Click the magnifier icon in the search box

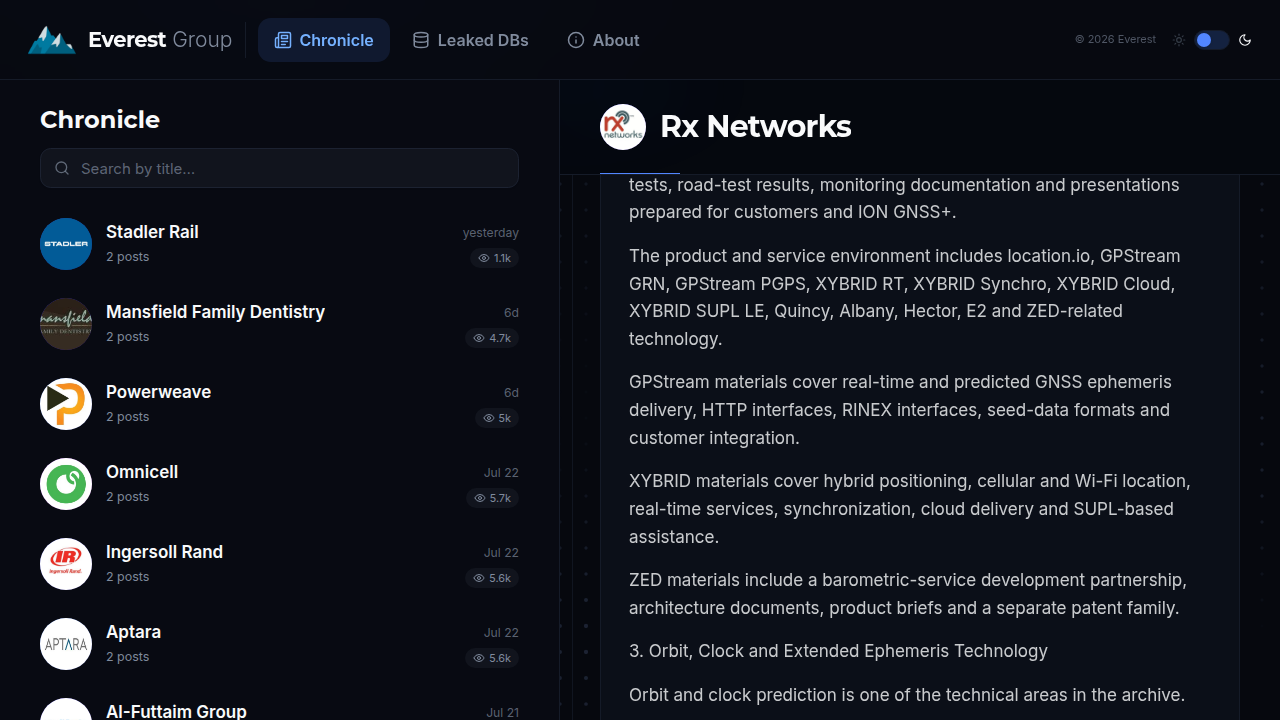[62, 168]
